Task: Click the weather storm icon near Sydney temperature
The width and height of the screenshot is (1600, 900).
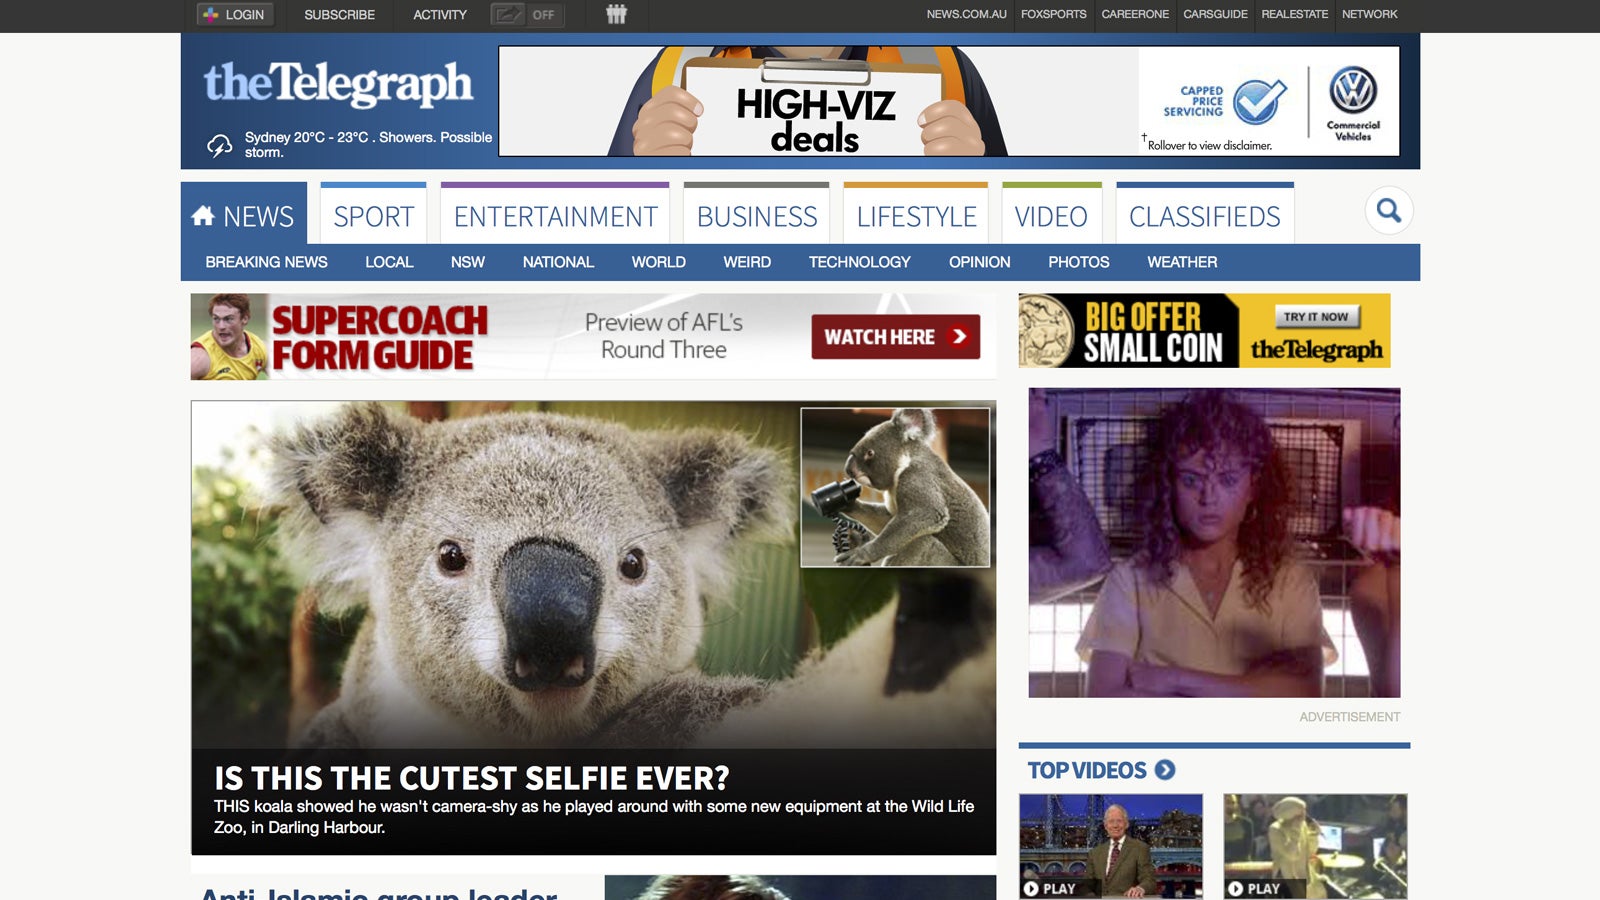Action: [x=219, y=145]
